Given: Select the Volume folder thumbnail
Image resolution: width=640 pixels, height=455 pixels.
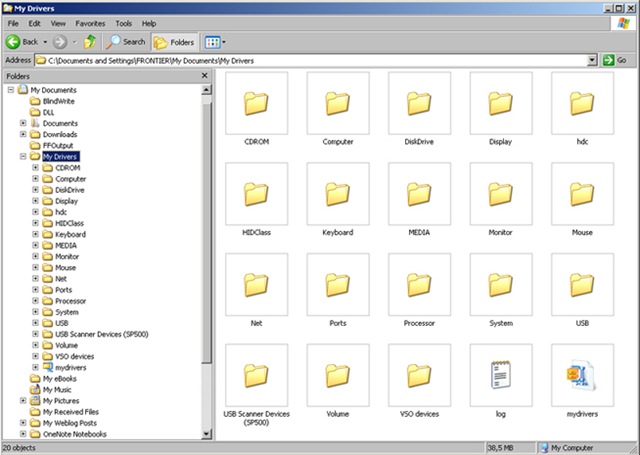Looking at the screenshot, I should tap(338, 375).
